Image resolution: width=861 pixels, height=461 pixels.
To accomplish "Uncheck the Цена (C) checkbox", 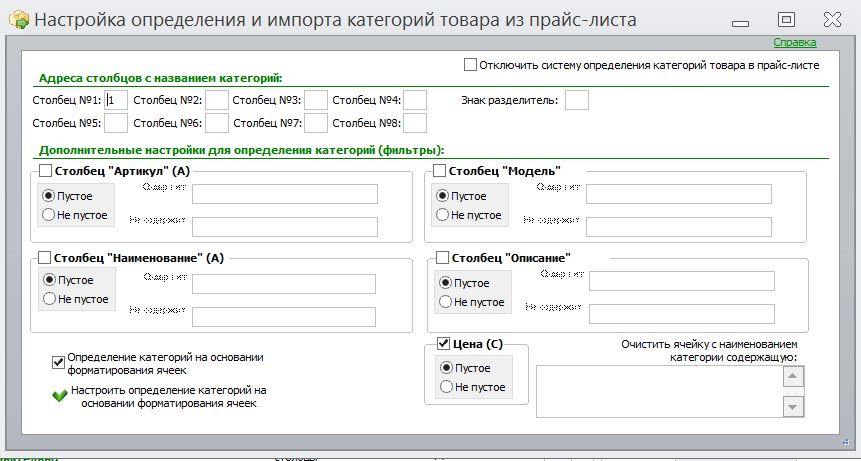I will (x=443, y=344).
